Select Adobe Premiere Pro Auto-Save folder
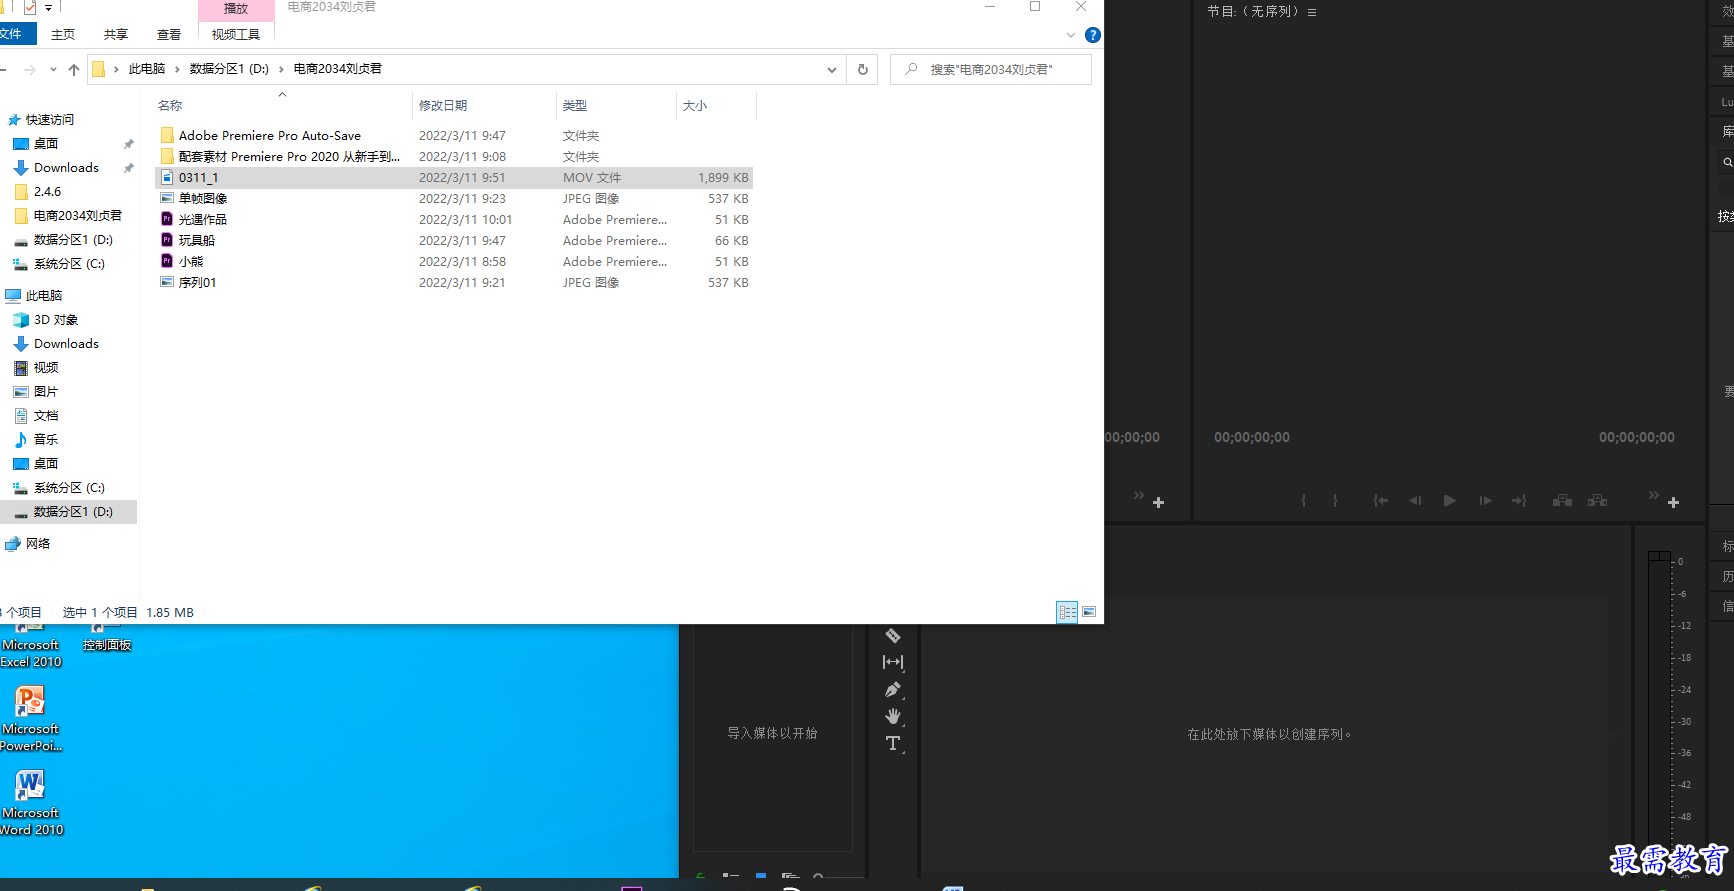 pyautogui.click(x=454, y=136)
